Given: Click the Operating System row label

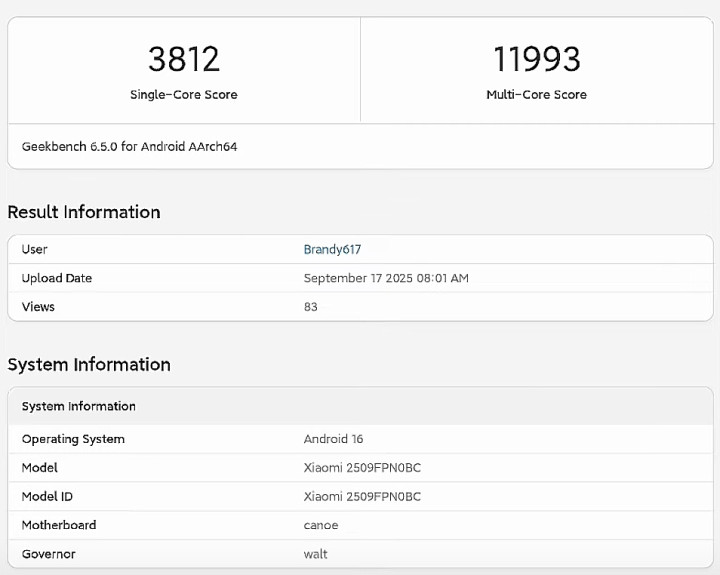Looking at the screenshot, I should point(73,439).
